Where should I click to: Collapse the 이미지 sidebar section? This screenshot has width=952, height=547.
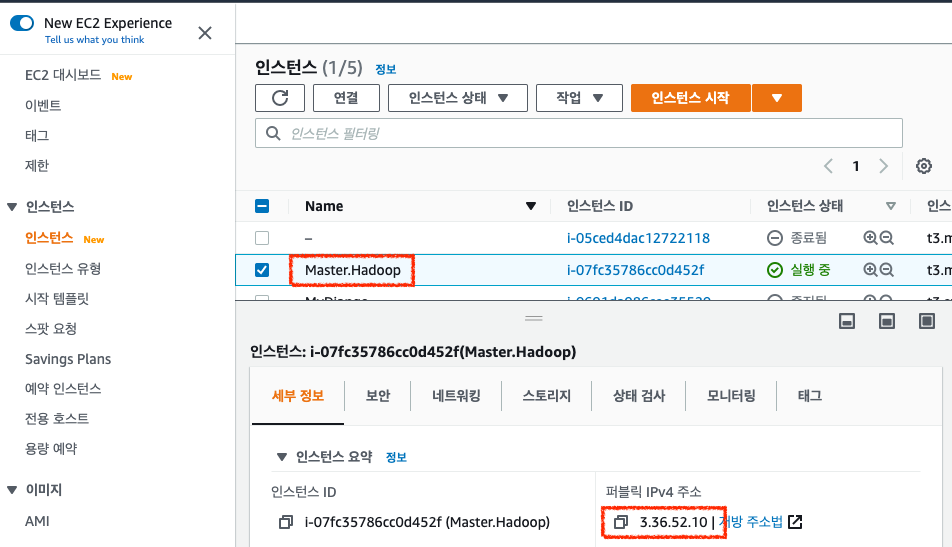click(12, 490)
